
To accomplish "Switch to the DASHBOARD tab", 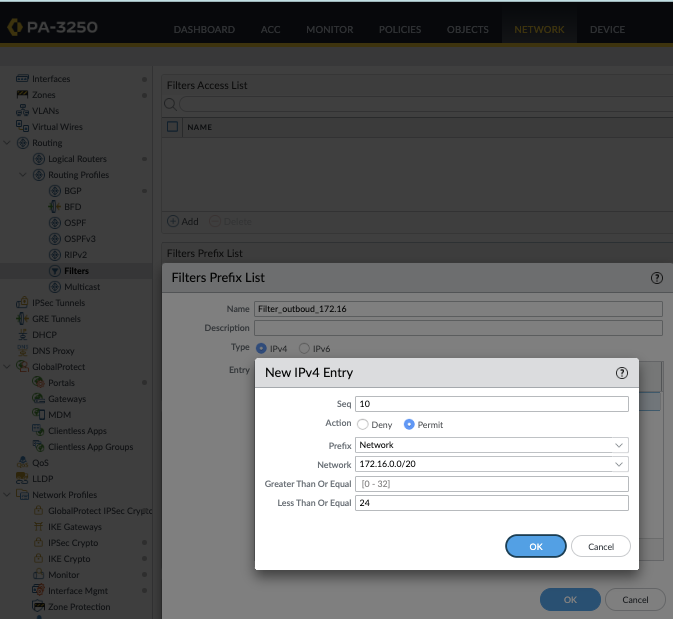I will [x=204, y=30].
